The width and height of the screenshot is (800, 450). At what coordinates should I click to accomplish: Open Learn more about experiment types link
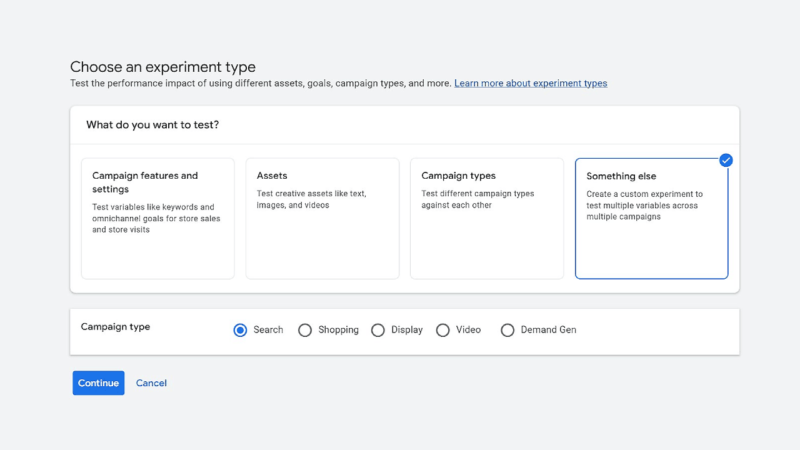[531, 83]
